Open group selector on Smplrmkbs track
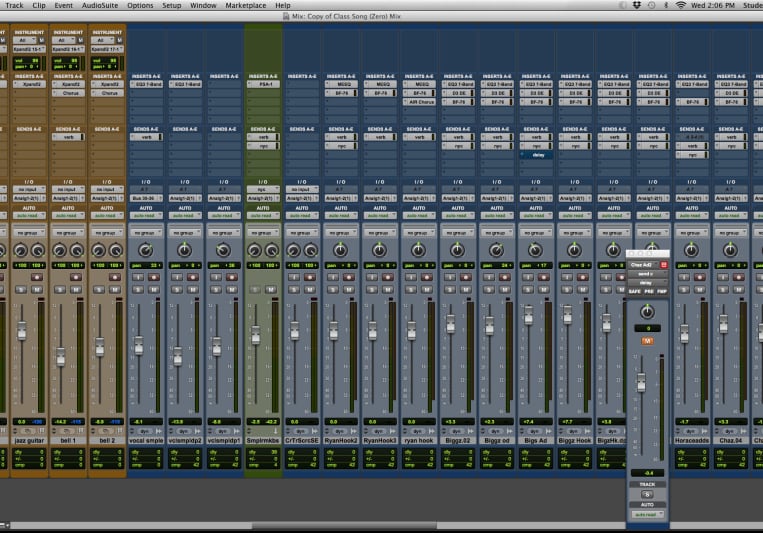This screenshot has width=763, height=533. click(263, 233)
